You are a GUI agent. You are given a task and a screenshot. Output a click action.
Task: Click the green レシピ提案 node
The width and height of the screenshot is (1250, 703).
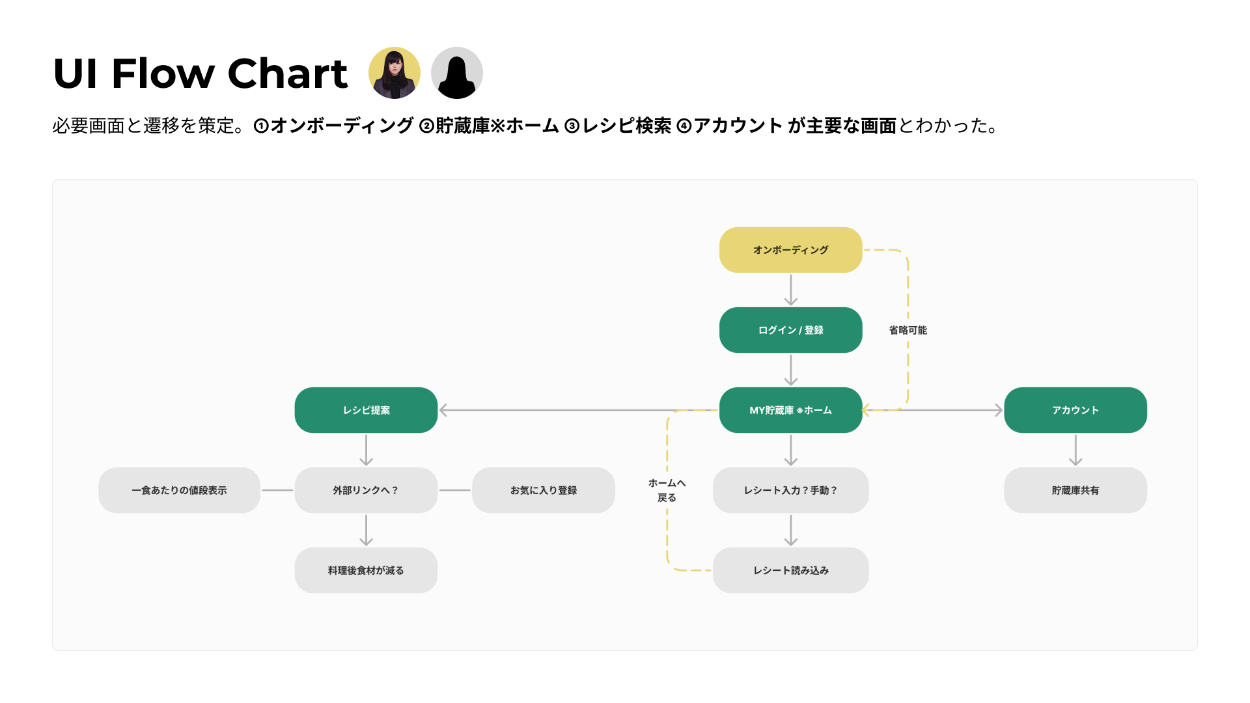point(366,410)
